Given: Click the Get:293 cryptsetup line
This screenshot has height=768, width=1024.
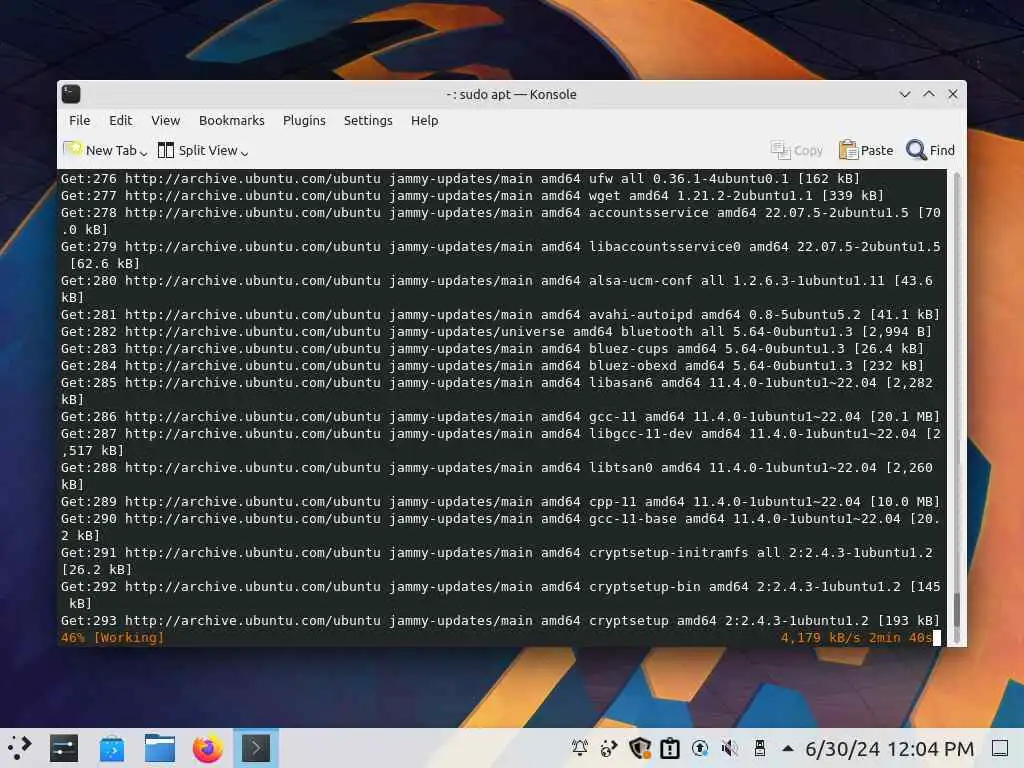Looking at the screenshot, I should click(500, 620).
